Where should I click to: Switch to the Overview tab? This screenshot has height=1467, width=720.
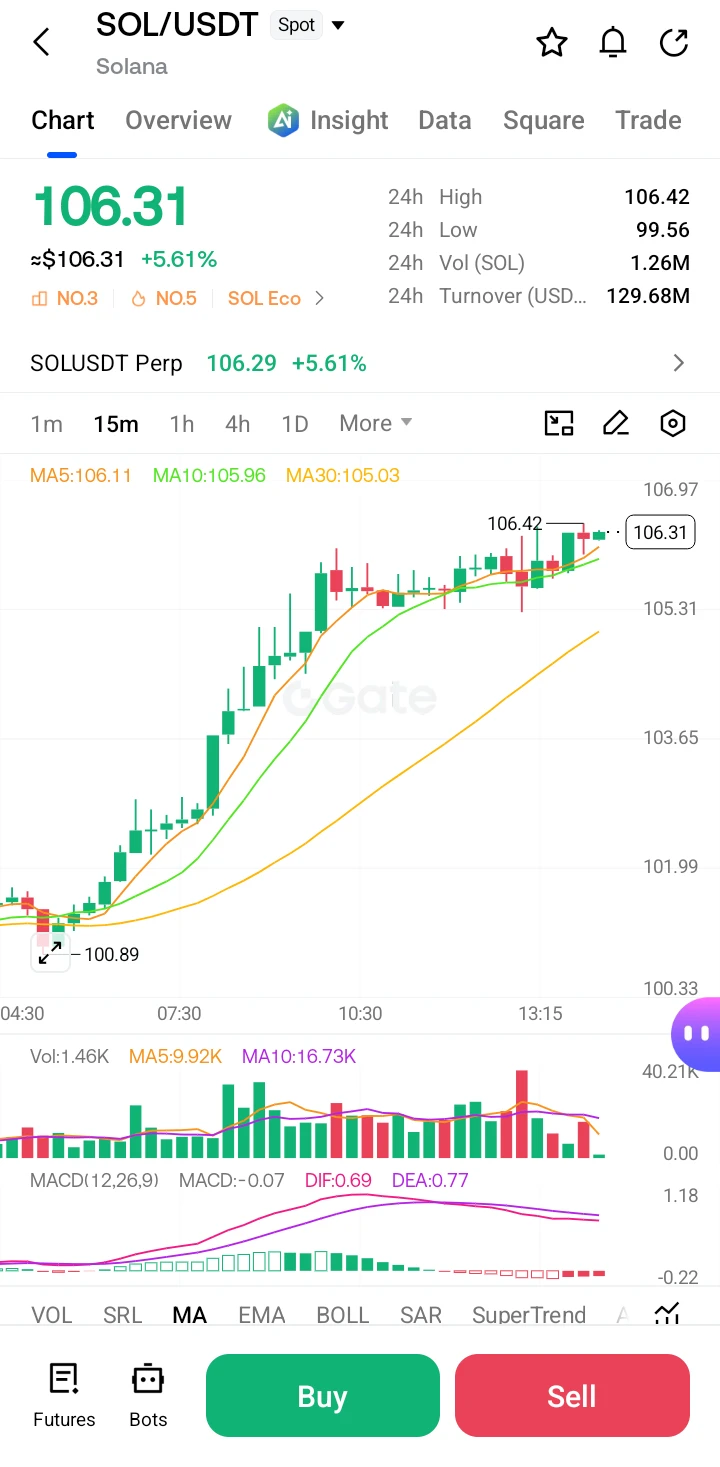point(178,120)
